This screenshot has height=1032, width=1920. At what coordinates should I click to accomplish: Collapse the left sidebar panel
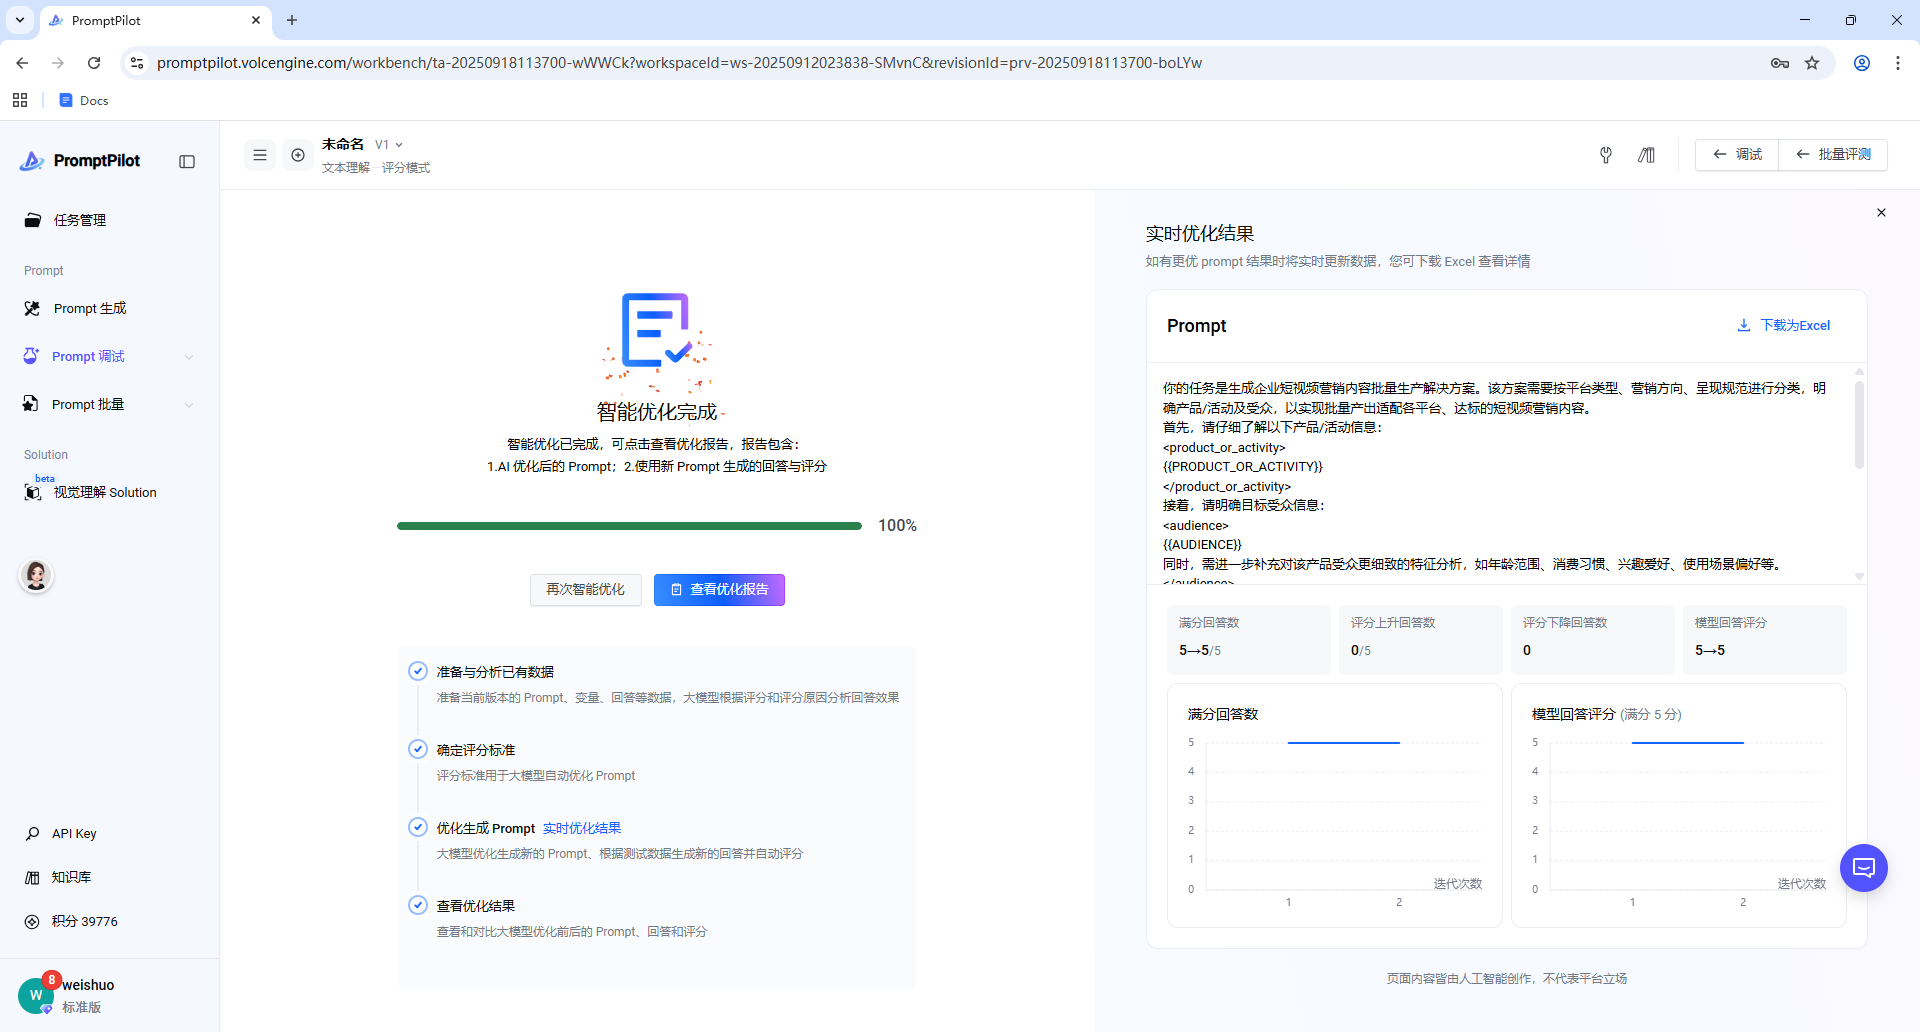(x=187, y=162)
